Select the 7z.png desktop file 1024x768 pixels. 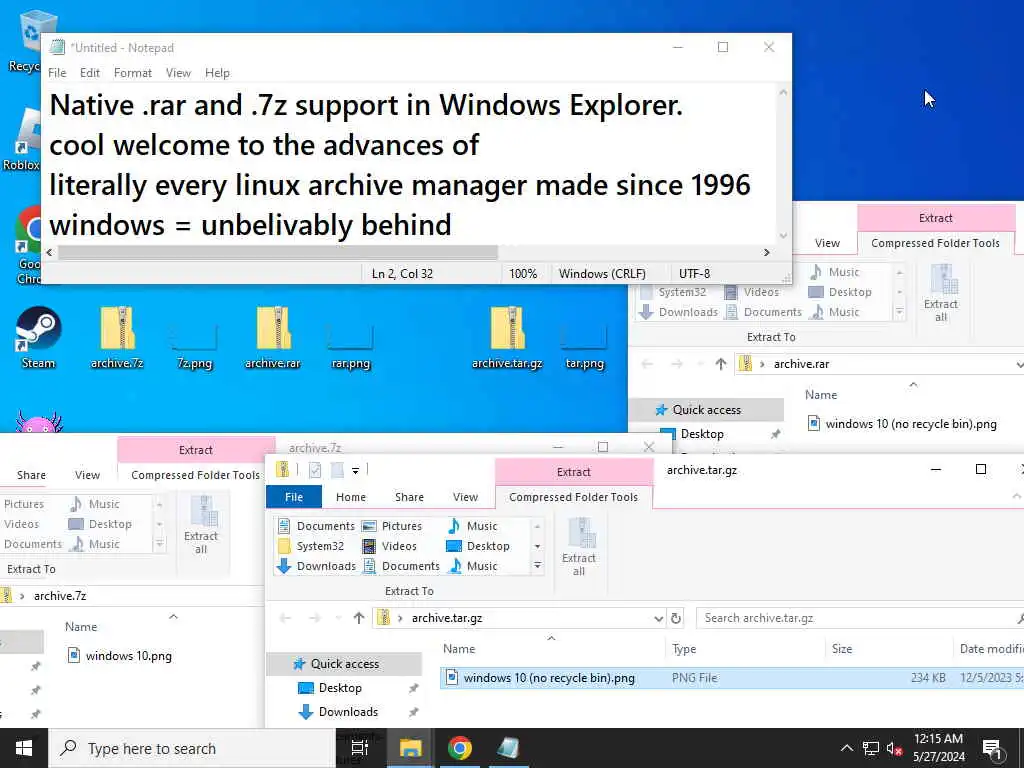(x=195, y=344)
